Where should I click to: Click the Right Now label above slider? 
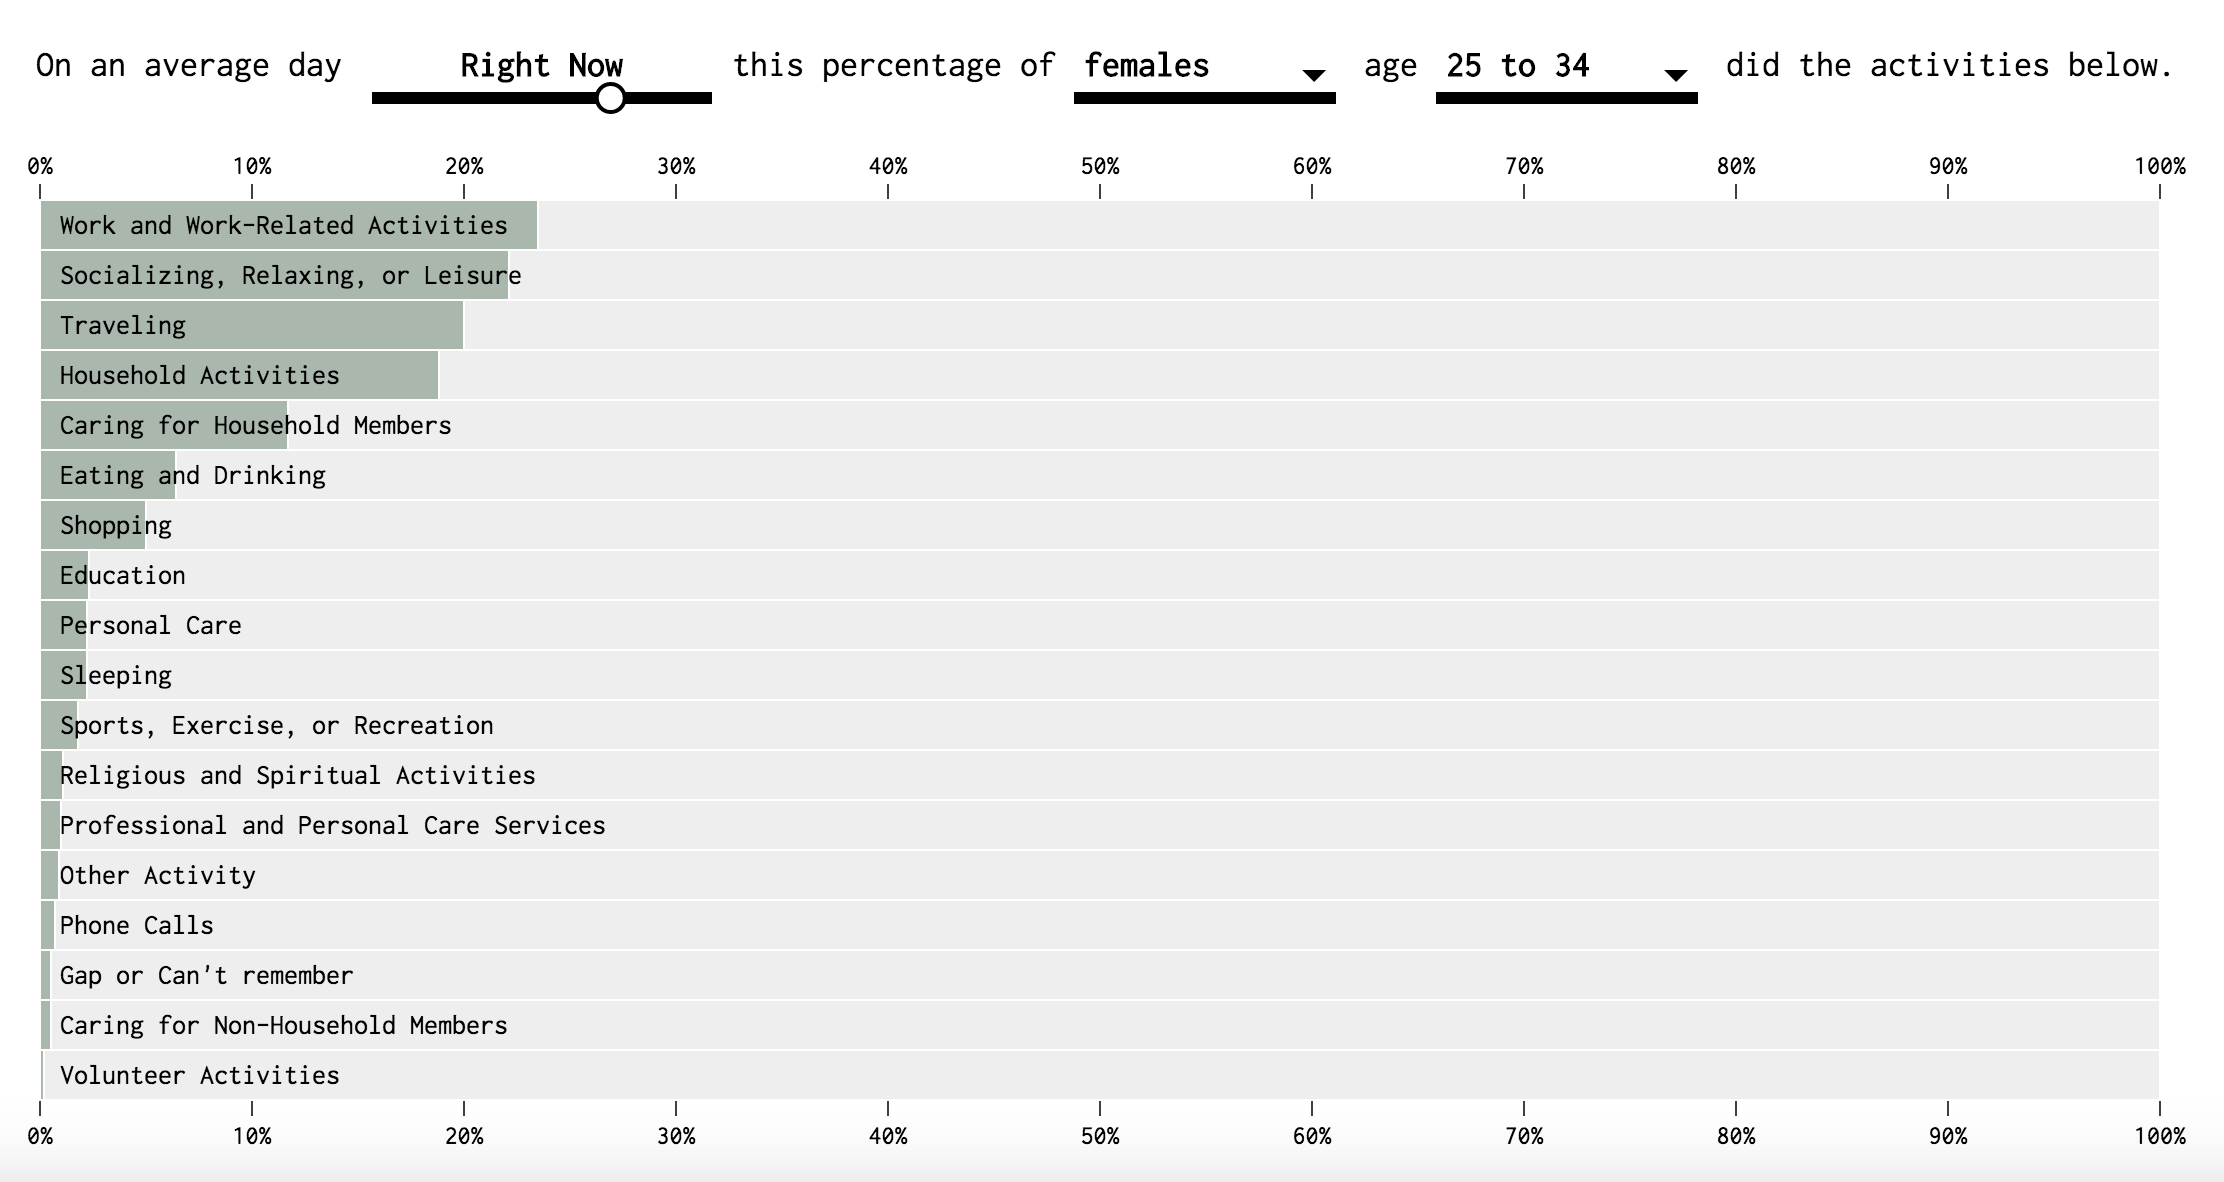coord(541,66)
